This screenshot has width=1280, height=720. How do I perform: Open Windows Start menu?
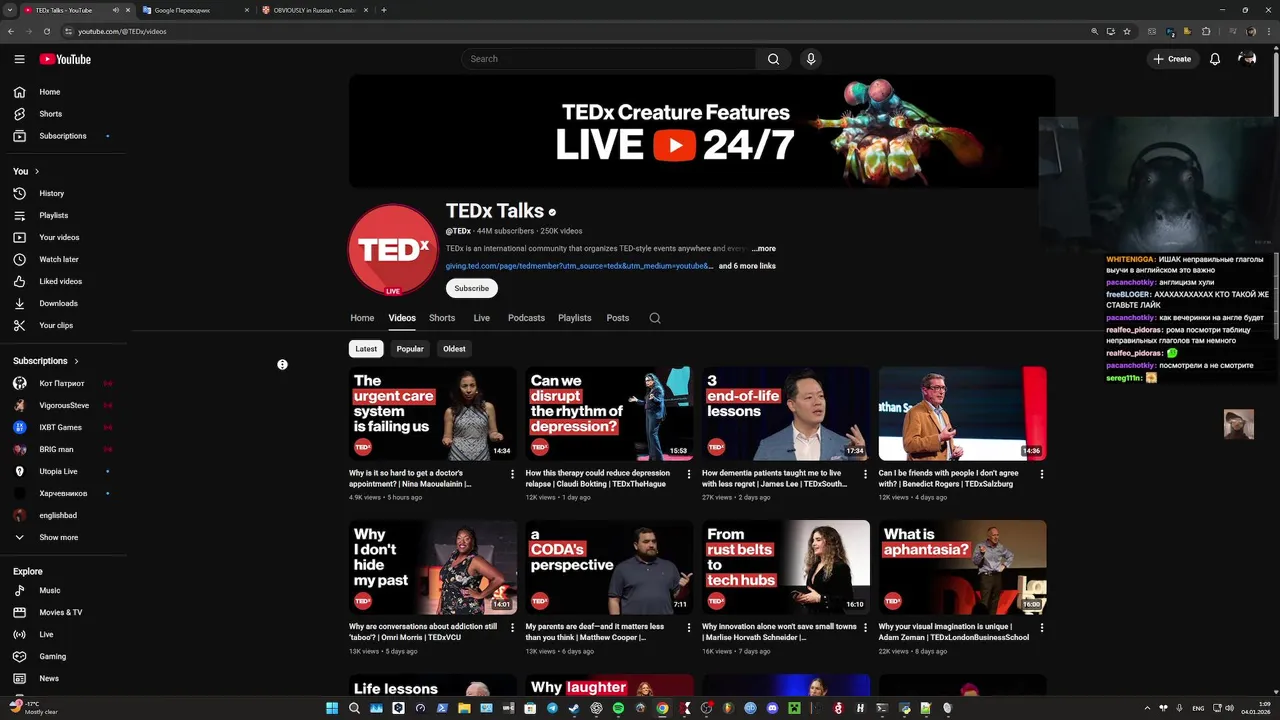pyautogui.click(x=332, y=708)
